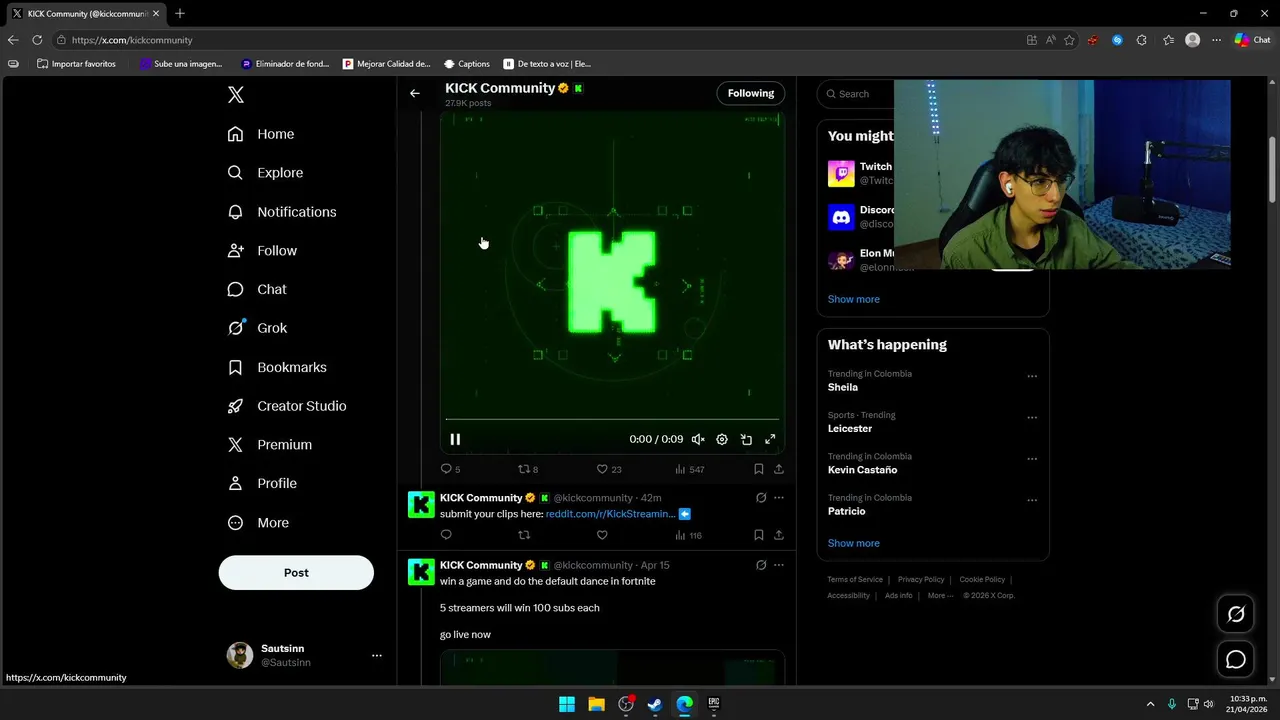Viewport: 1280px width, 720px height.
Task: Click the Following button for KICK Community
Action: point(751,93)
